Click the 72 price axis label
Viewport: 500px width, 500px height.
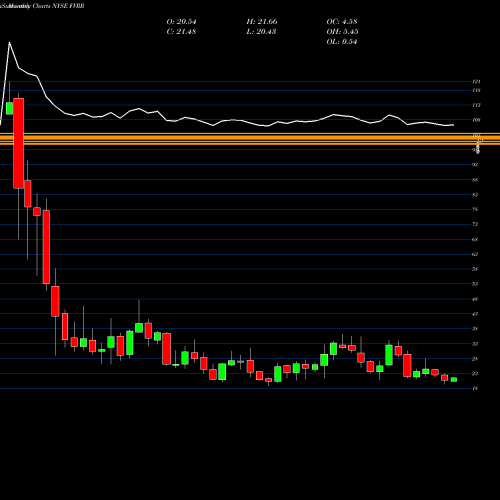(x=476, y=224)
